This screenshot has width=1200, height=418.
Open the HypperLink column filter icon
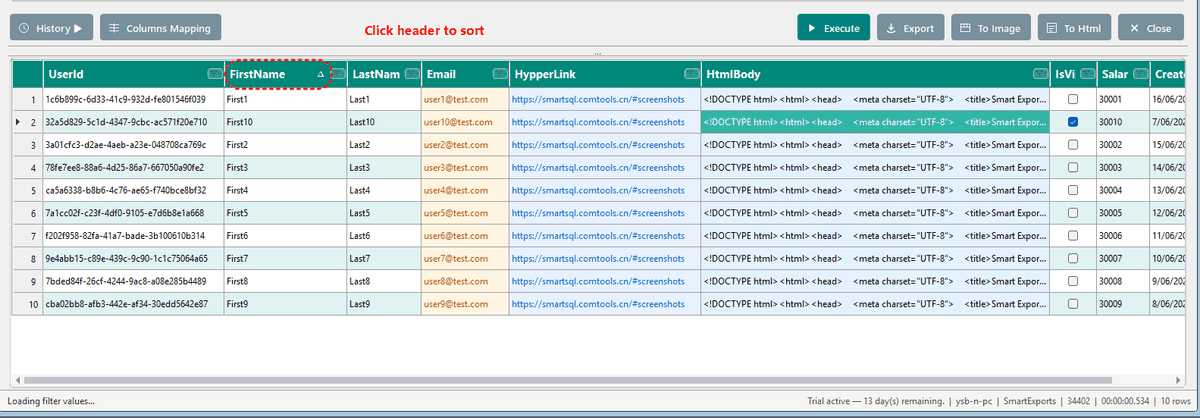pos(691,74)
